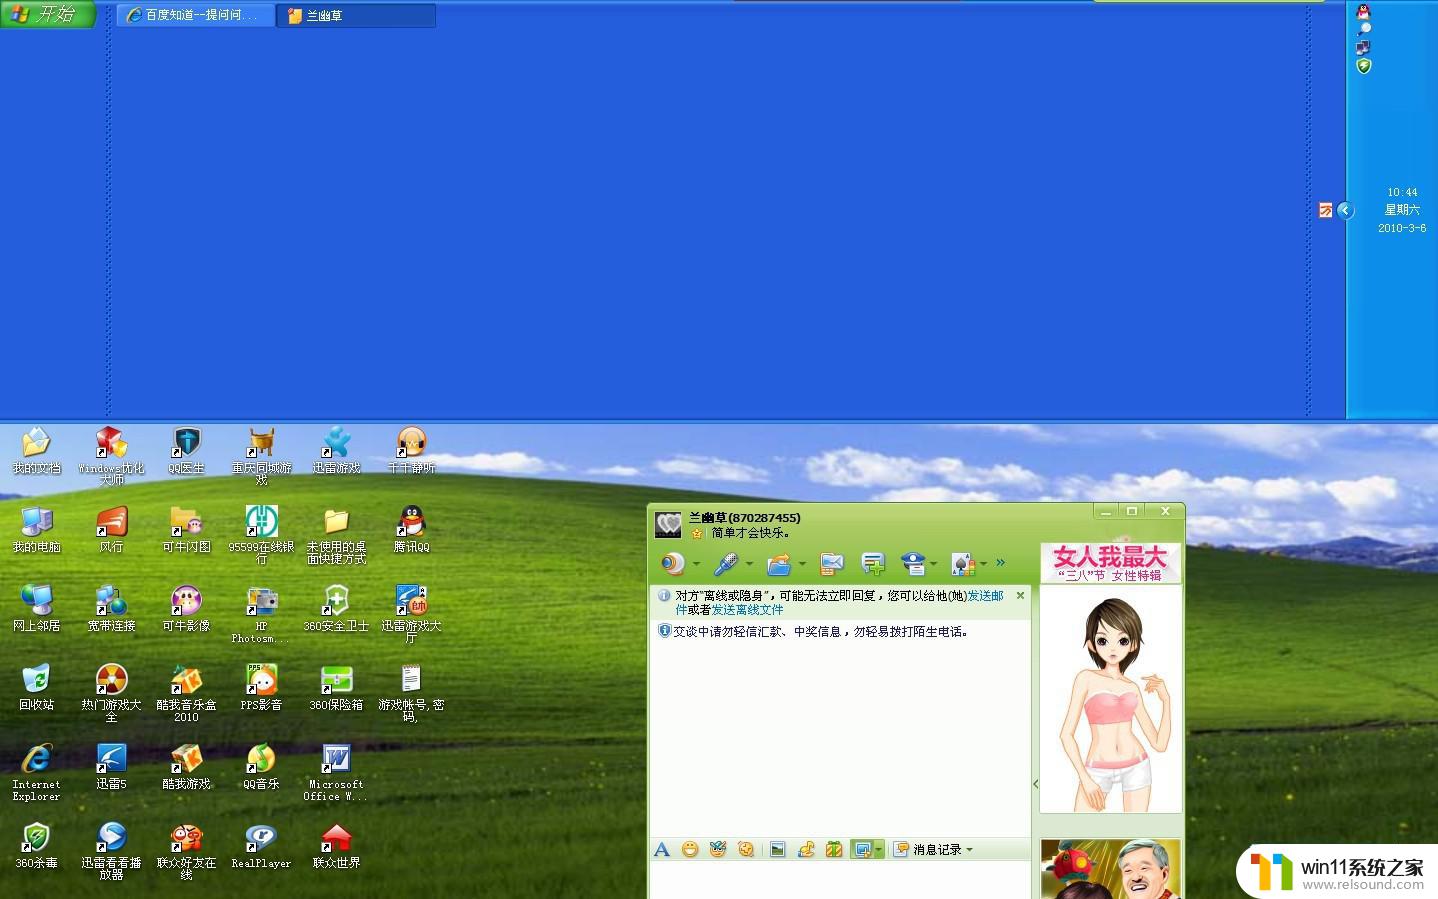Viewport: 1438px width, 899px height.
Task: Create a group chat with plus-bubble icon
Action: 873,564
